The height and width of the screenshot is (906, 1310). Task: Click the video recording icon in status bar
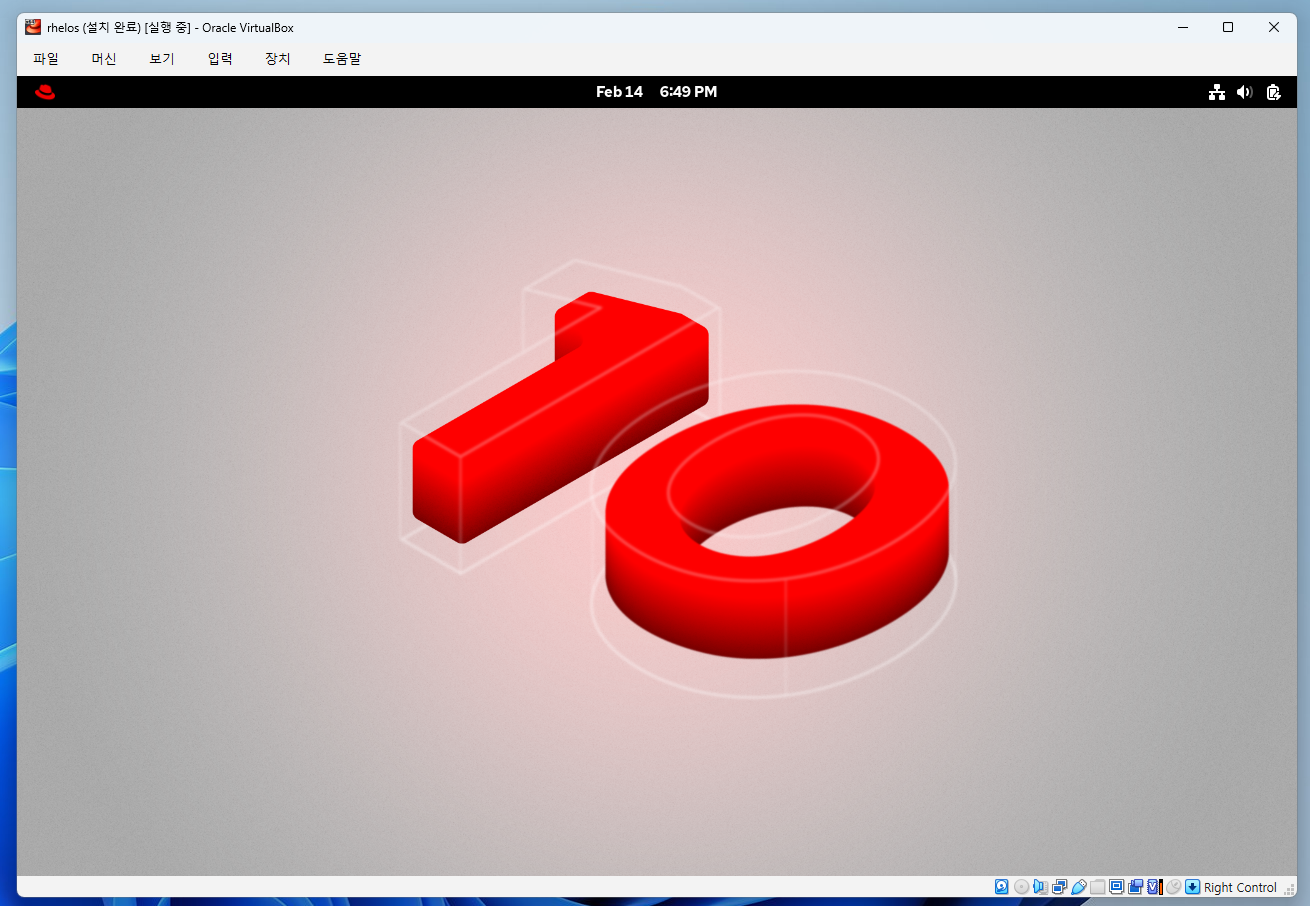click(1136, 887)
